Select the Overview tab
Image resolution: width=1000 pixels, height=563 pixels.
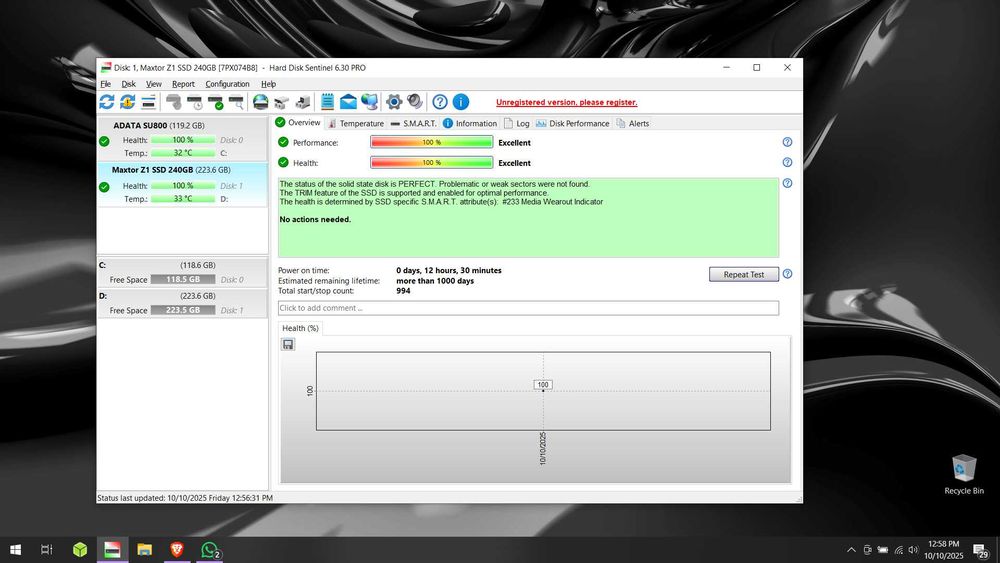[298, 122]
